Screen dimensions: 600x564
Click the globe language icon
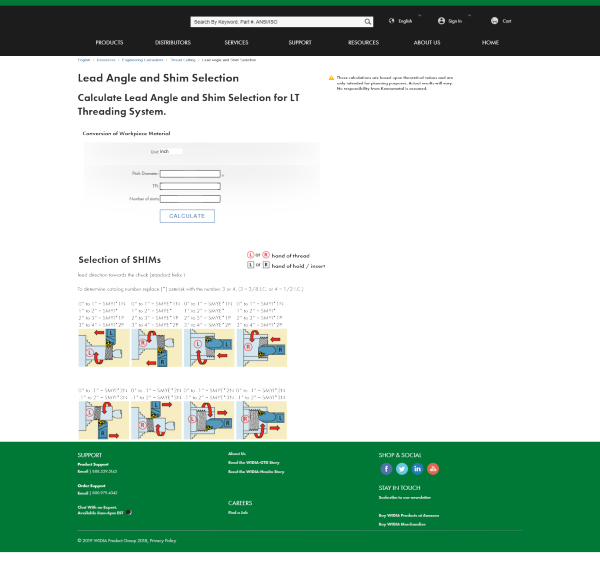(391, 21)
